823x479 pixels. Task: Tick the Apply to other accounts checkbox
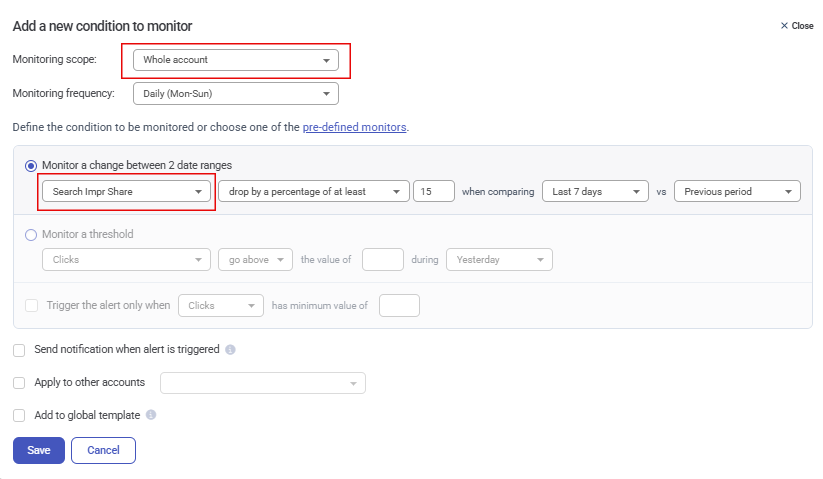point(19,382)
